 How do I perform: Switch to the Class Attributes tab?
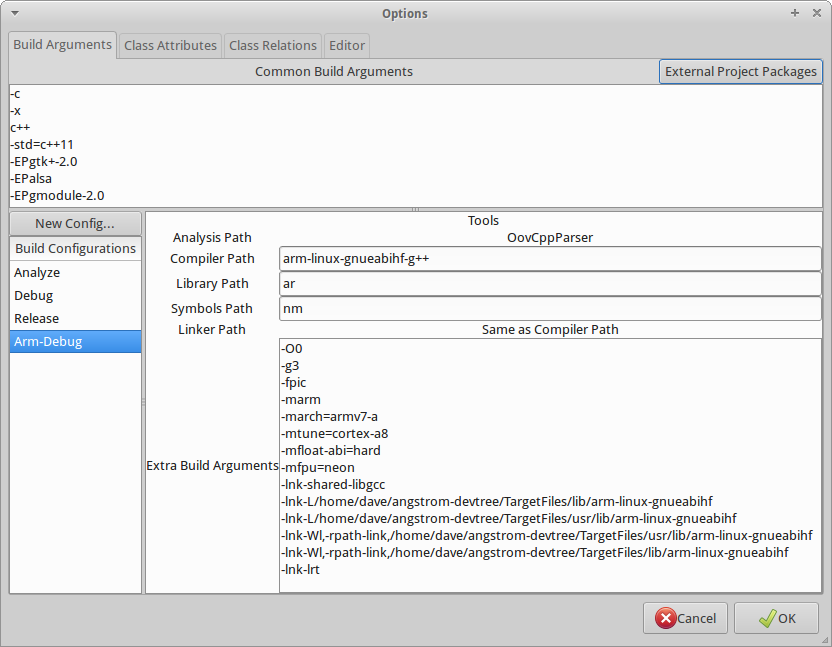(x=170, y=45)
